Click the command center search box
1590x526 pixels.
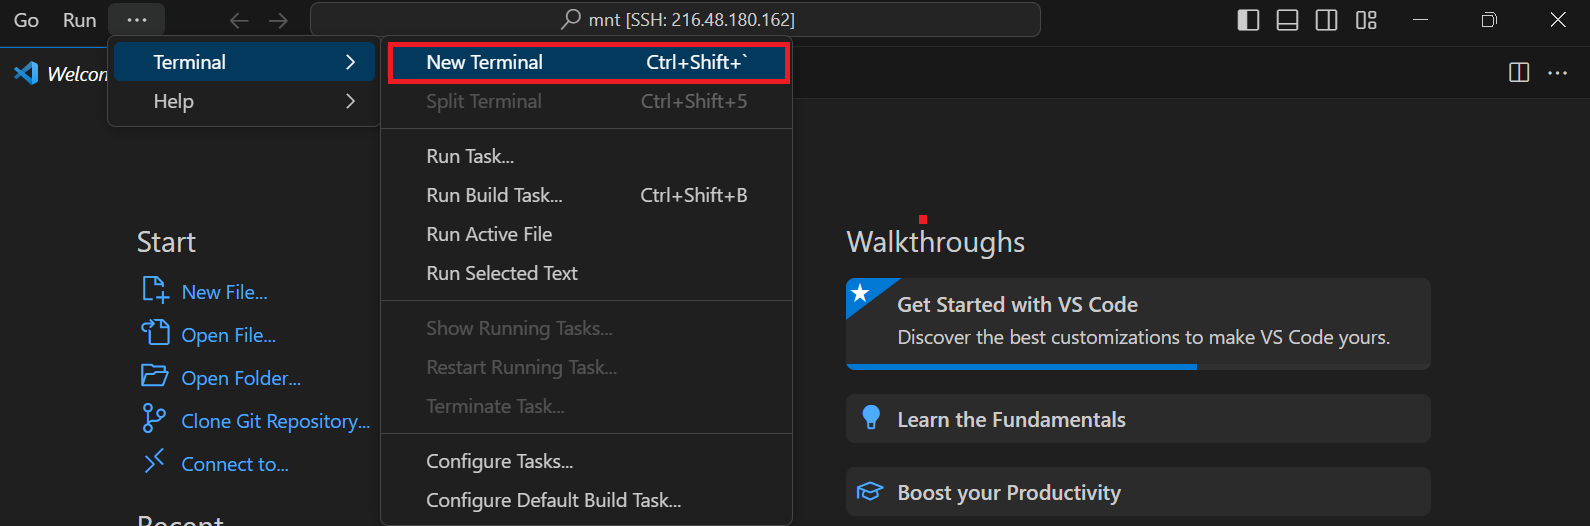(x=675, y=20)
